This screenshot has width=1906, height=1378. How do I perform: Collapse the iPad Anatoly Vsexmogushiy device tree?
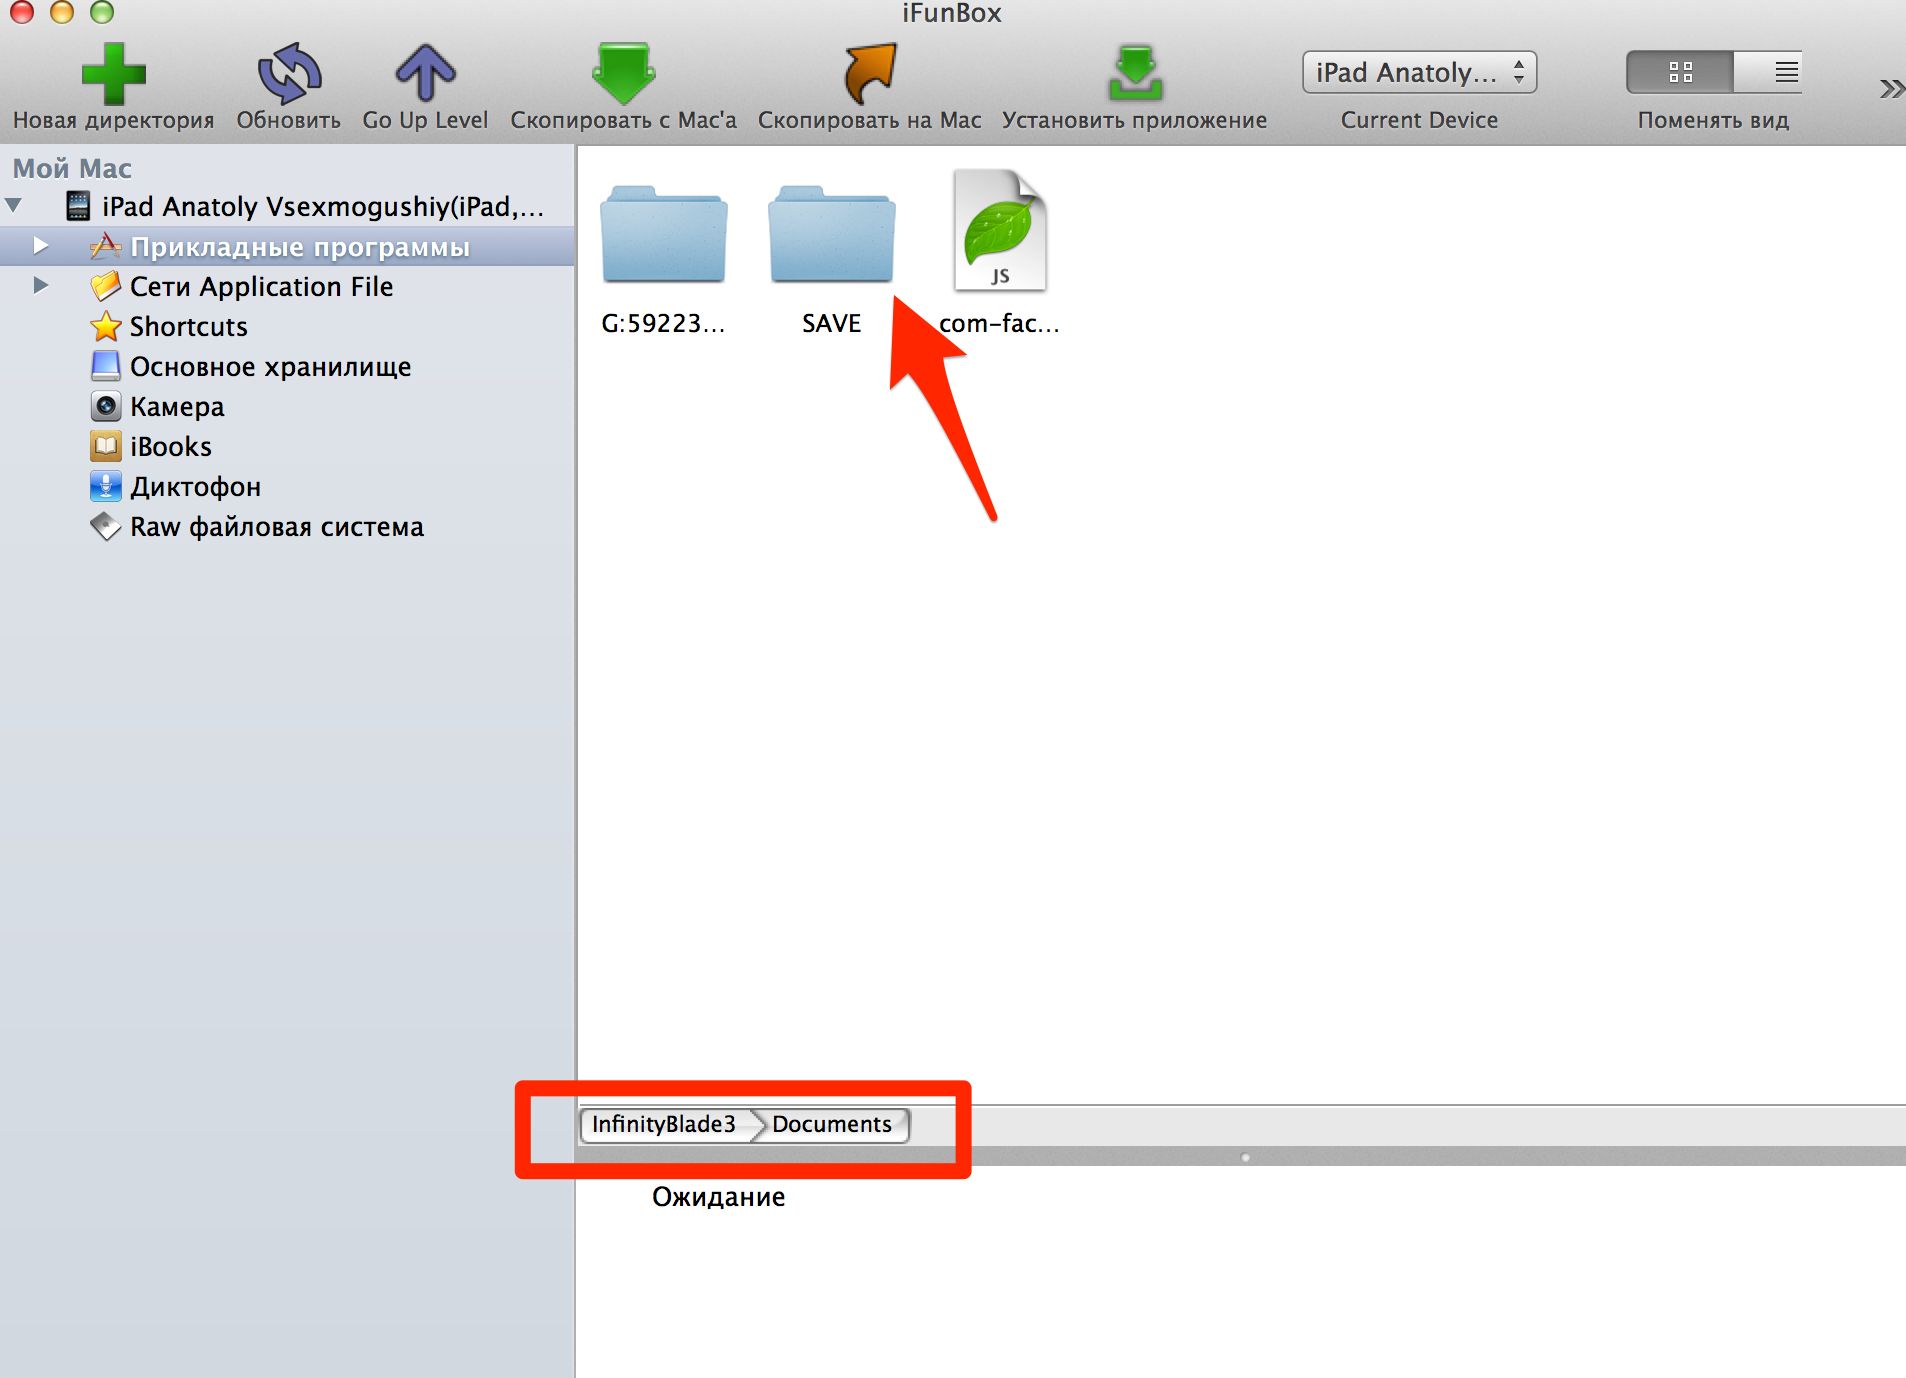14,205
